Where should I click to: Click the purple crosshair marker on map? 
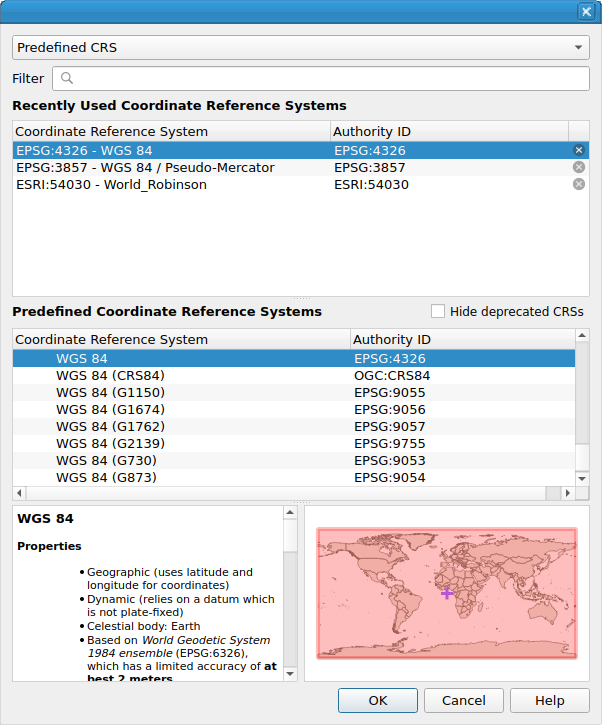coord(447,593)
